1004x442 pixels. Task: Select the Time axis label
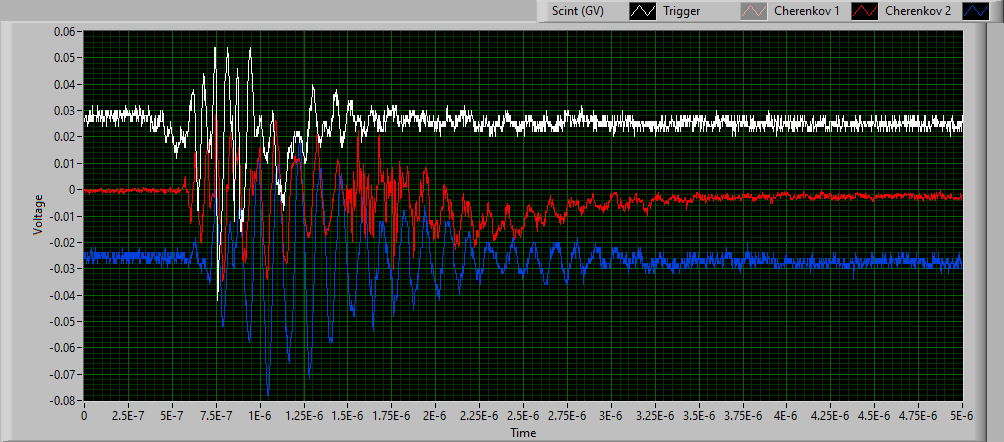pos(523,433)
